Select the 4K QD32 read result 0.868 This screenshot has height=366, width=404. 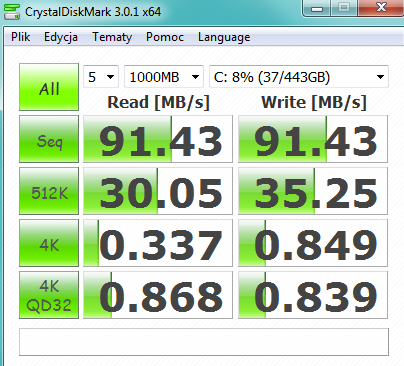pos(158,295)
